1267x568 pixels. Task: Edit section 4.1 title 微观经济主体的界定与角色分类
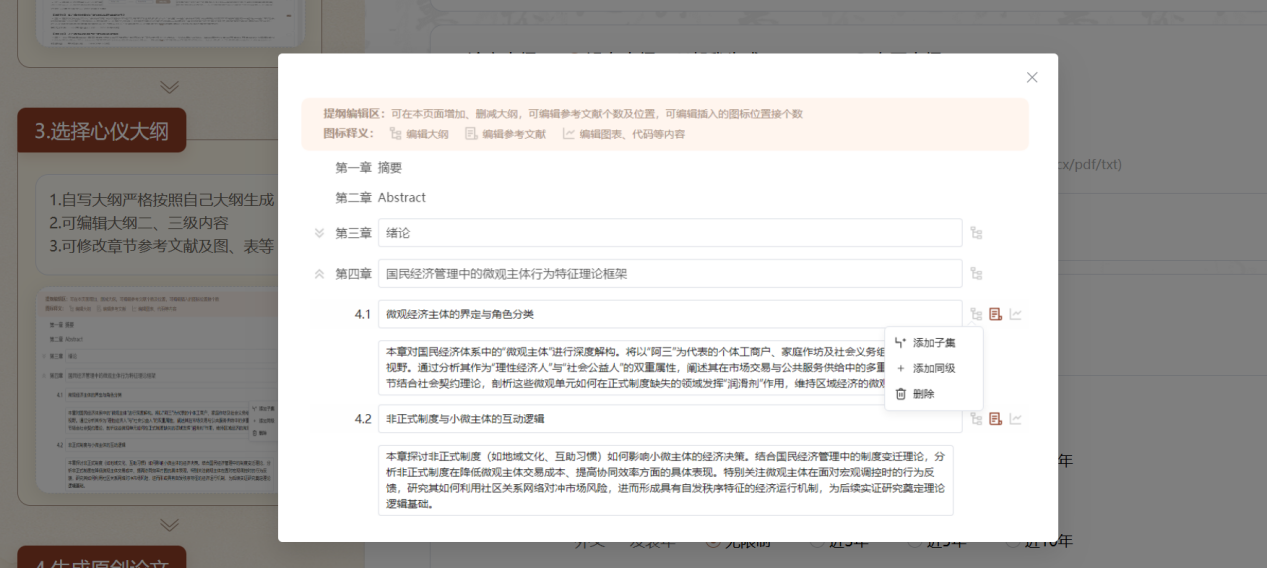(x=670, y=314)
